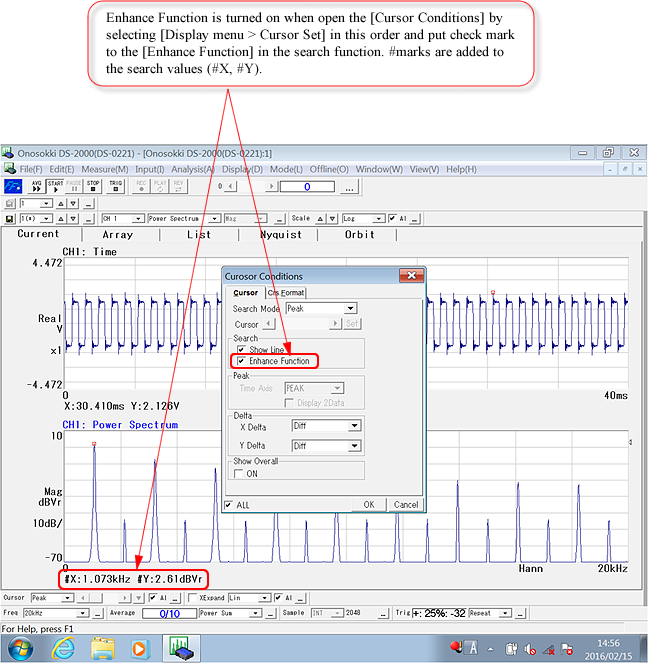The image size is (648, 663).
Task: Click the TRIG trigger button
Action: (x=115, y=186)
